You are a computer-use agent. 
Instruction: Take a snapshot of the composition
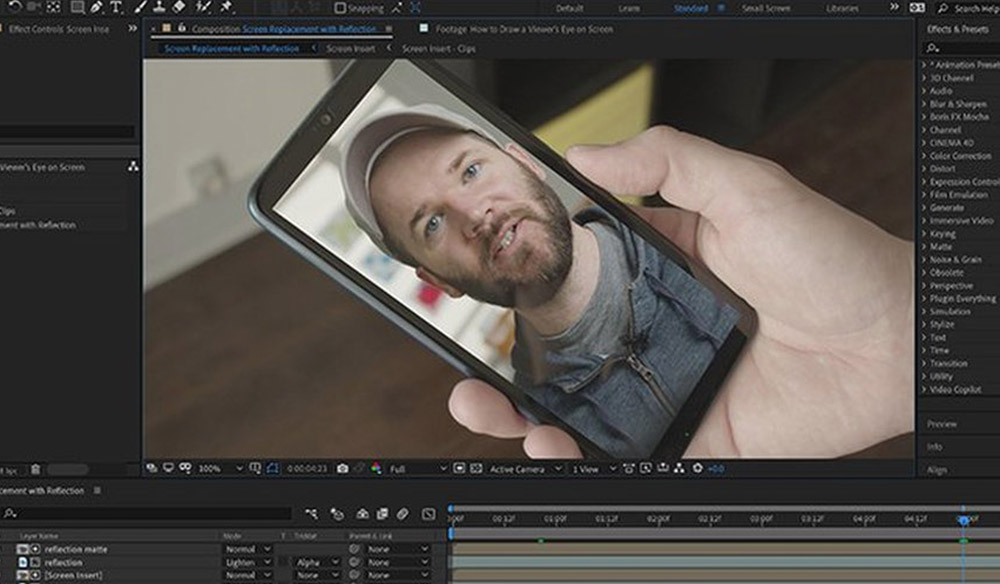tap(344, 467)
